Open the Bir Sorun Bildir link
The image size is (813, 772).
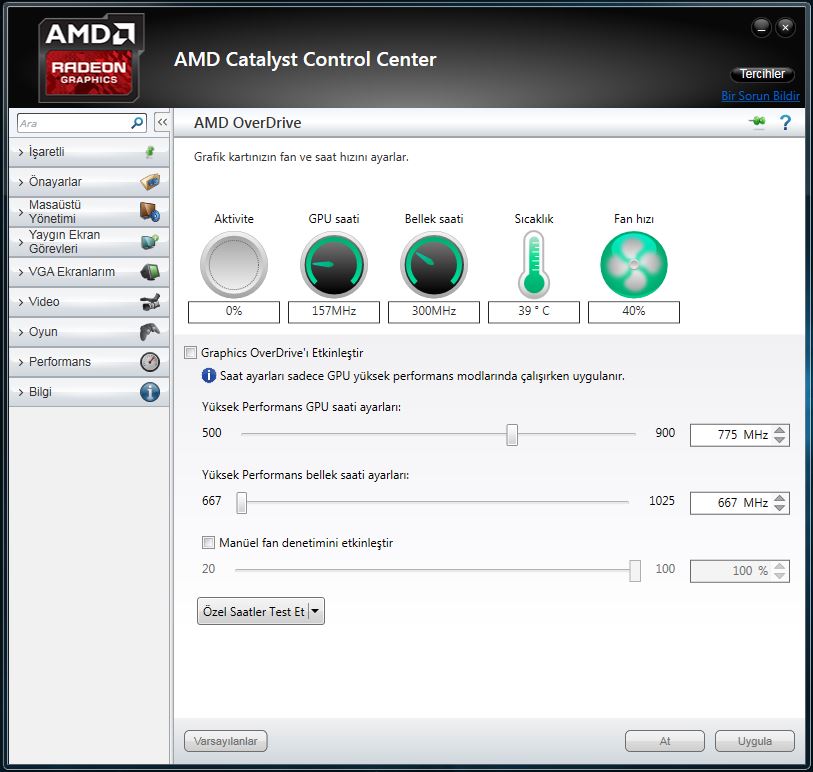(x=760, y=96)
